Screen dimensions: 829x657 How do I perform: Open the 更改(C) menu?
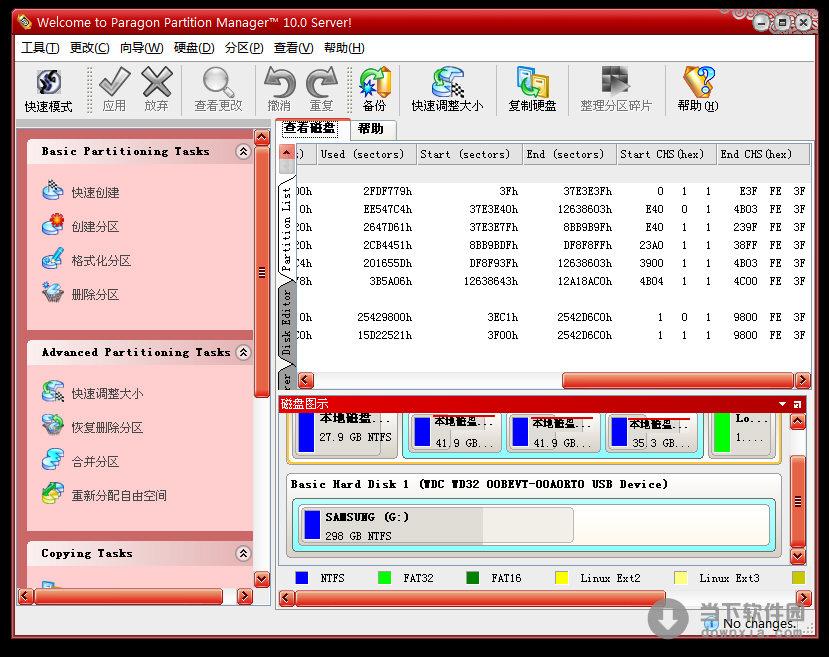click(89, 48)
